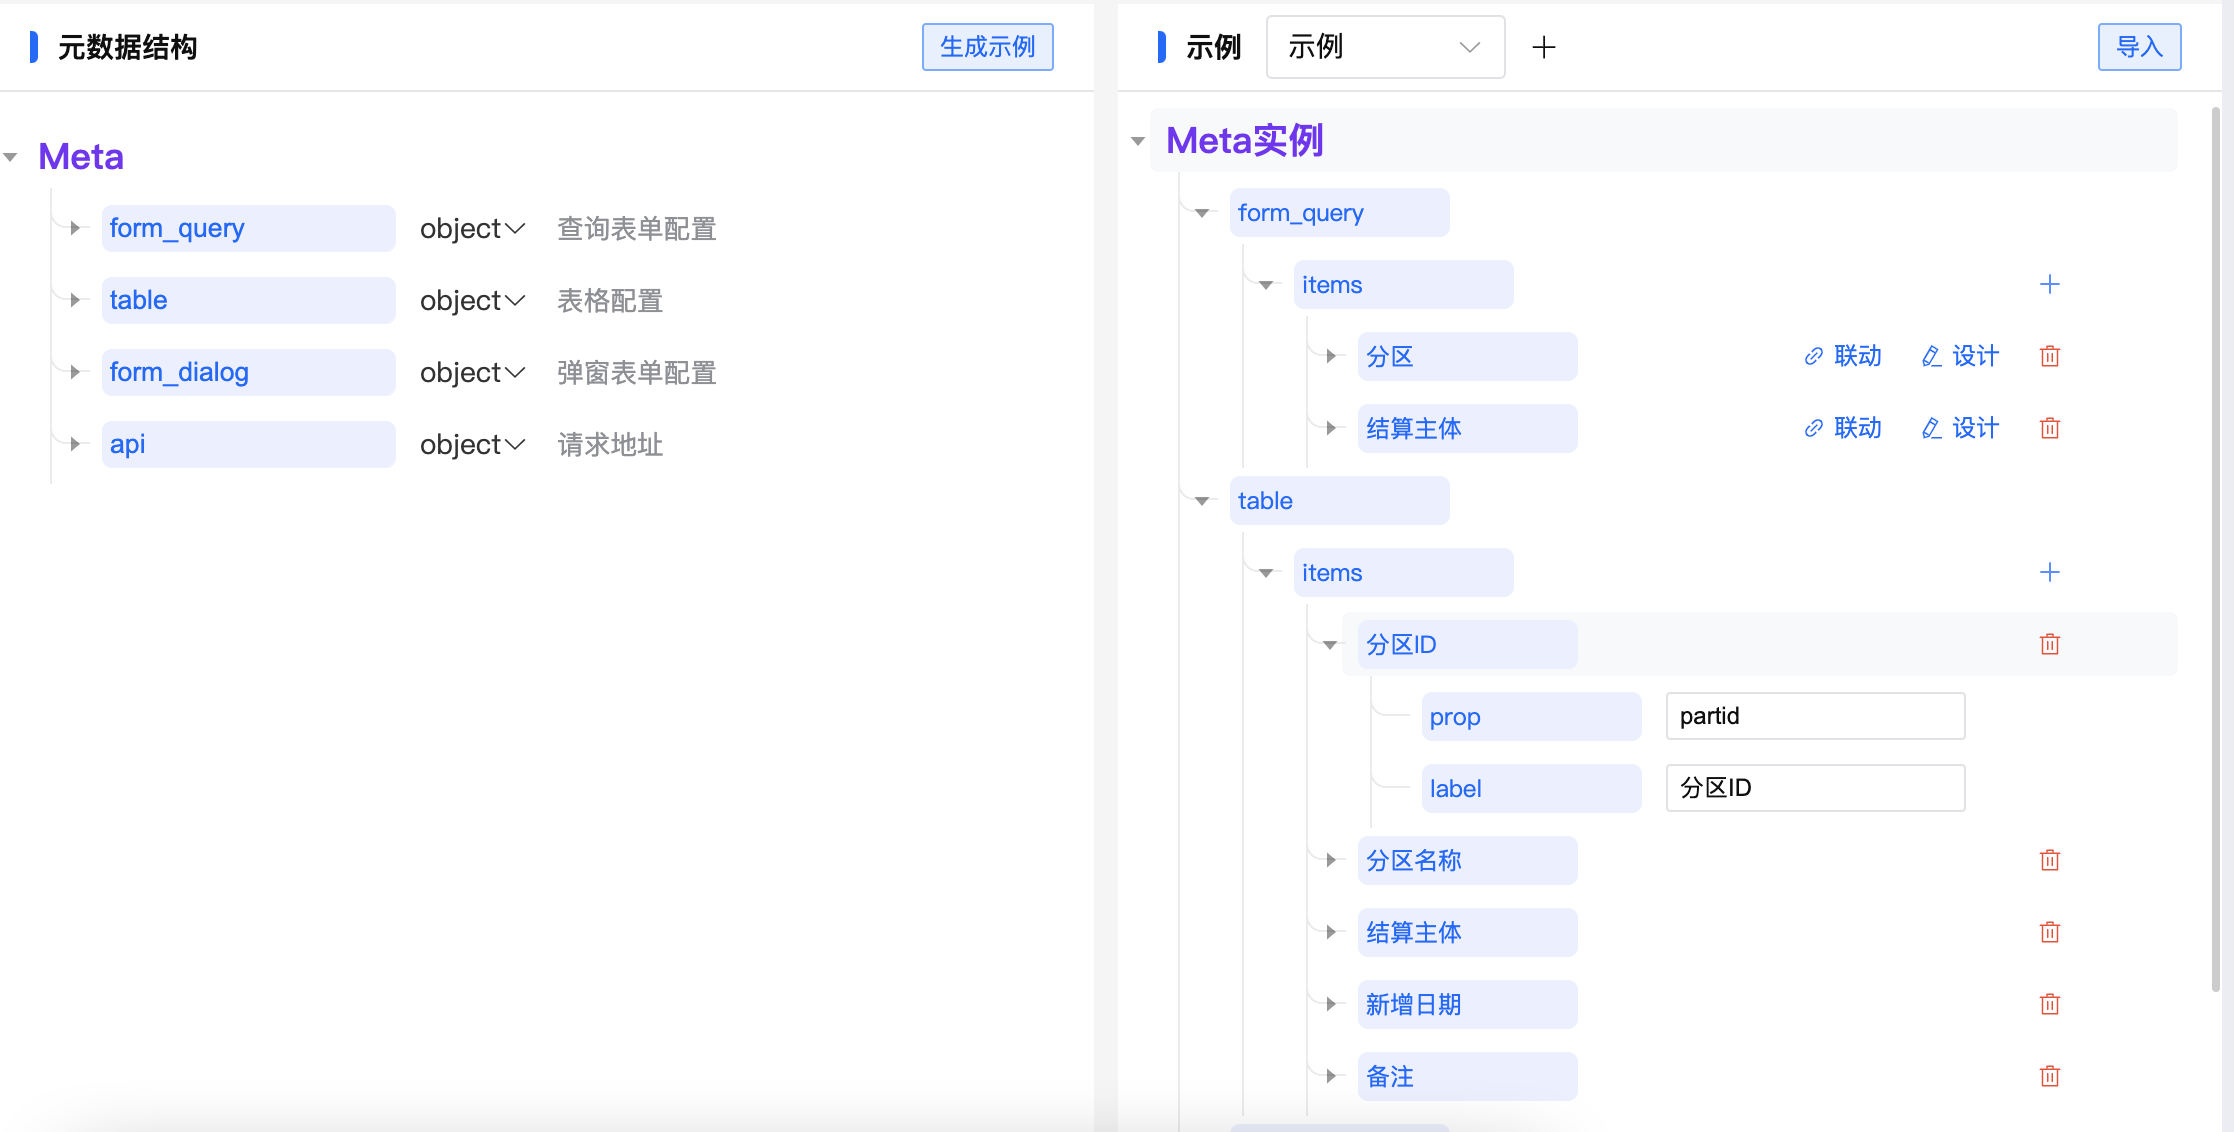
Task: Expand the 分区名称 node arrow
Action: point(1330,860)
